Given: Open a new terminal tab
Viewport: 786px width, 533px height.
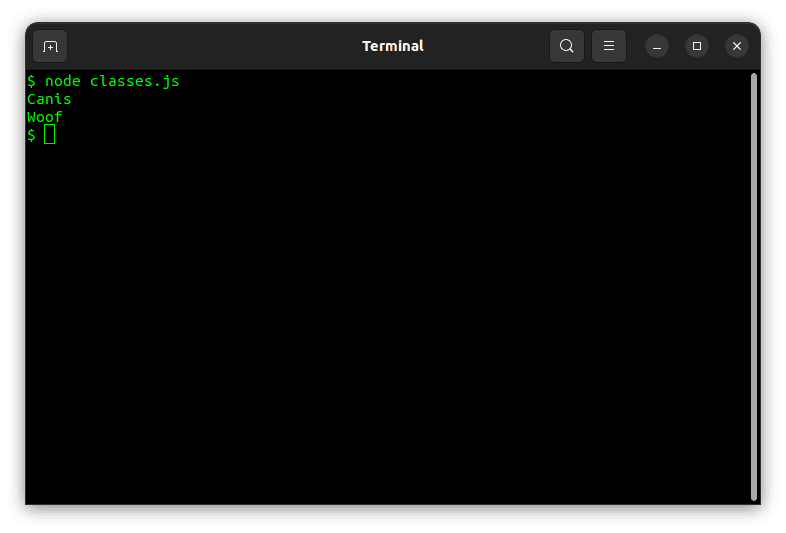Looking at the screenshot, I should point(50,46).
